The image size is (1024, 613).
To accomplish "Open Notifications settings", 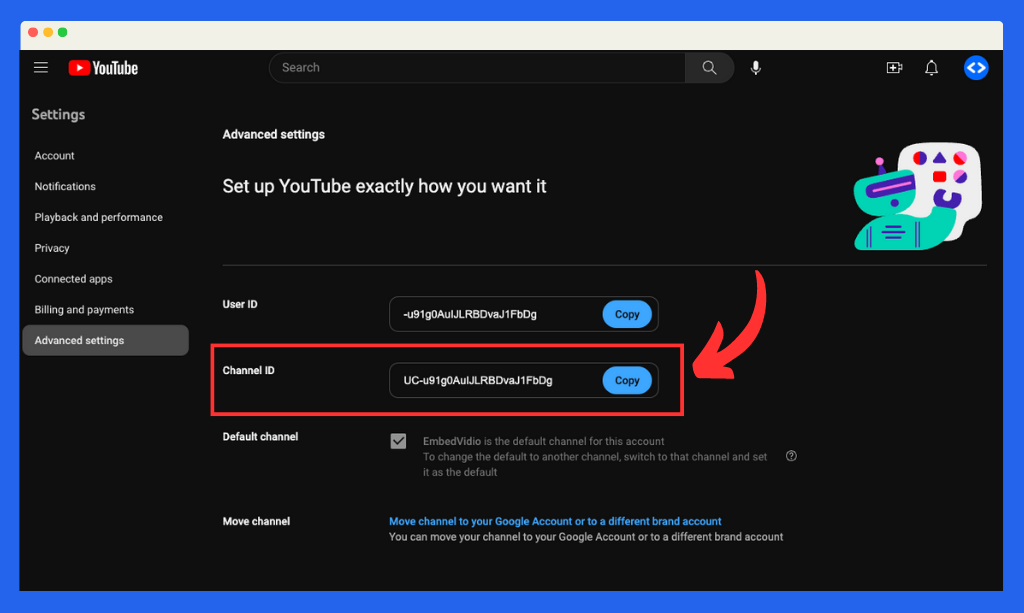I will coord(64,186).
